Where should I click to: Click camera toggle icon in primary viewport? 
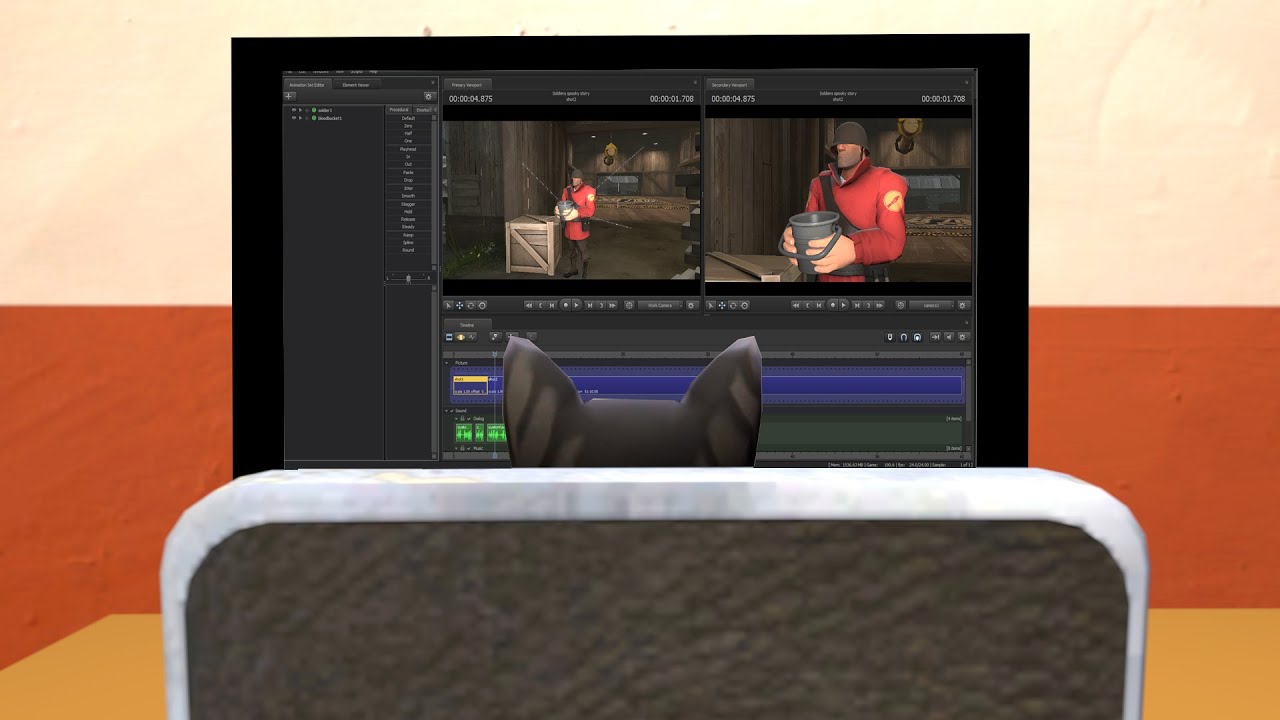click(629, 305)
